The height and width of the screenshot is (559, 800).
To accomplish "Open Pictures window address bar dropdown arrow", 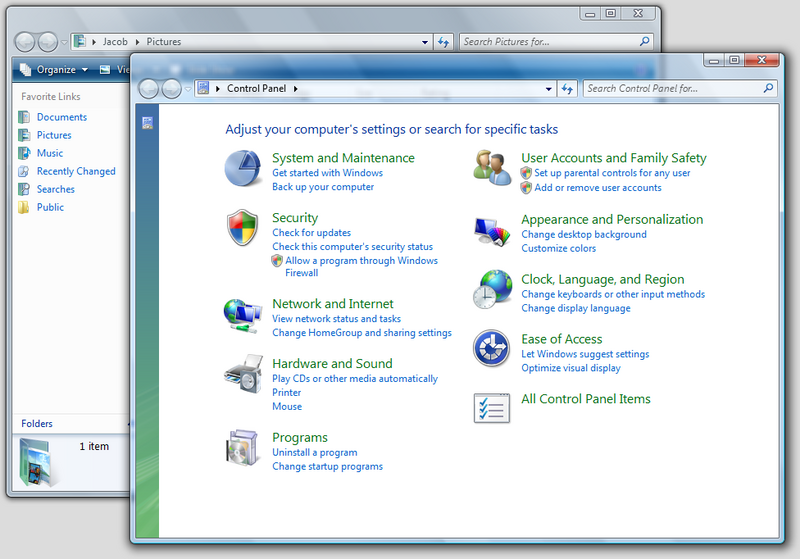I will click(424, 42).
